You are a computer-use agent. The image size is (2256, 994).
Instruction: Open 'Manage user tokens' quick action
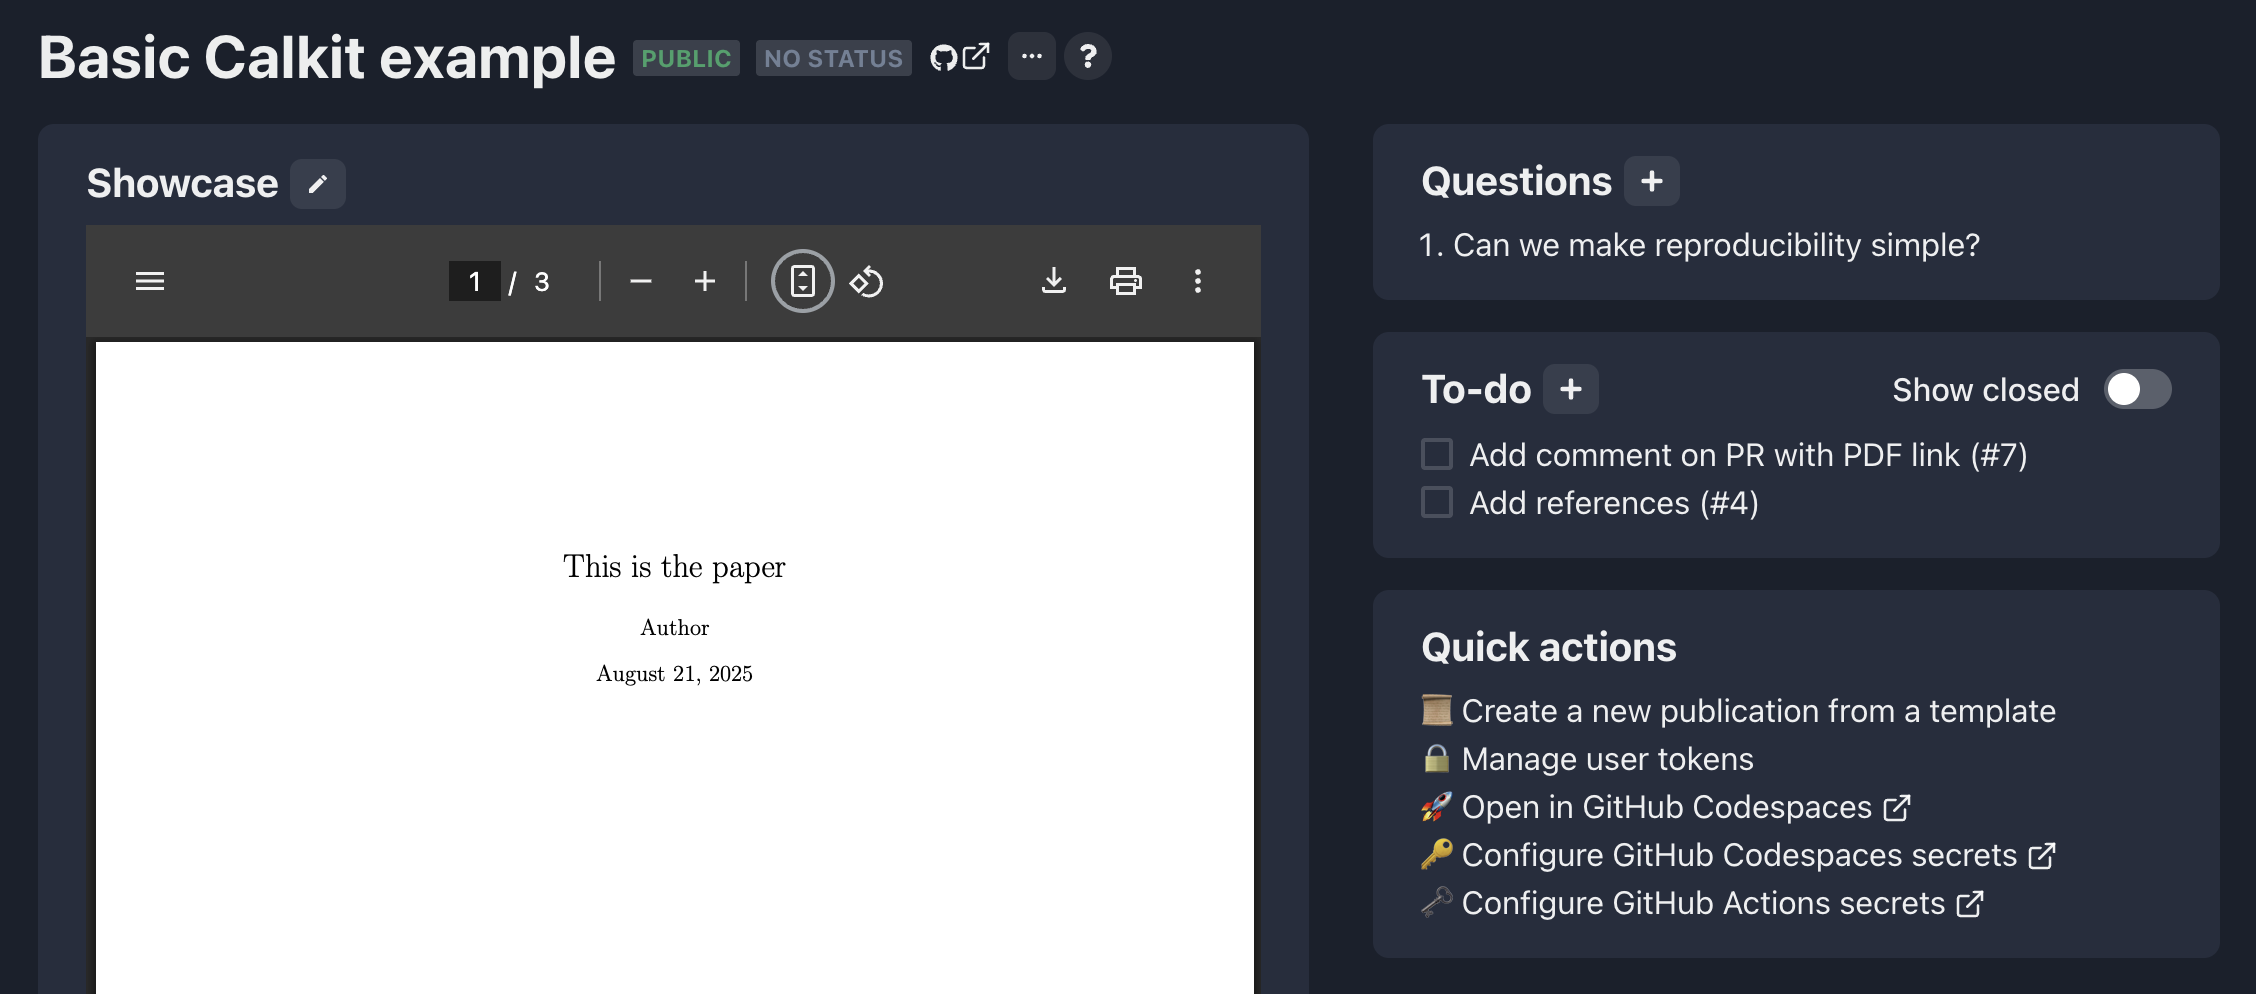click(x=1607, y=759)
